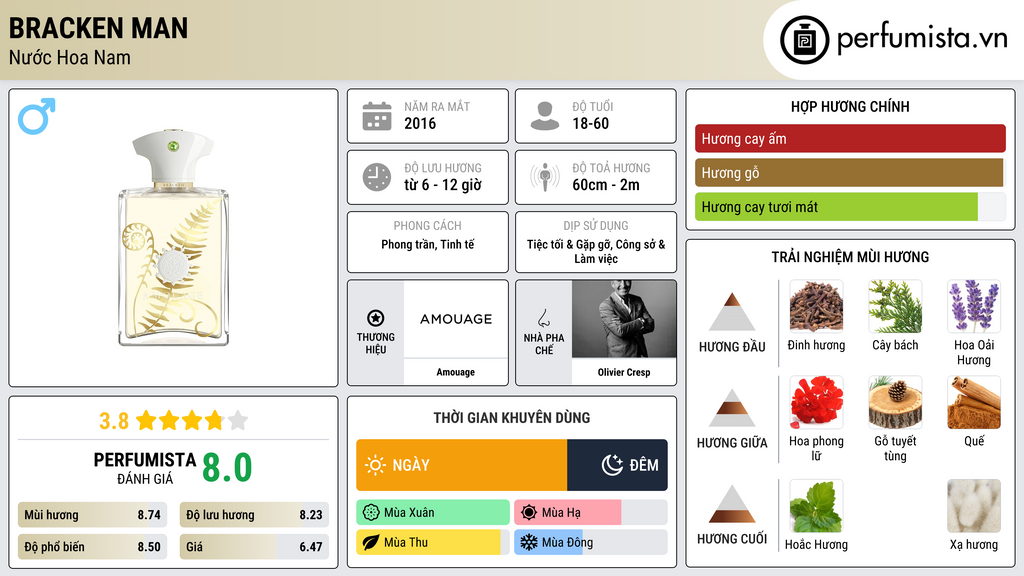This screenshot has height=576, width=1024.
Task: Click the Phong trần, Tinh tế style text
Action: pos(428,244)
